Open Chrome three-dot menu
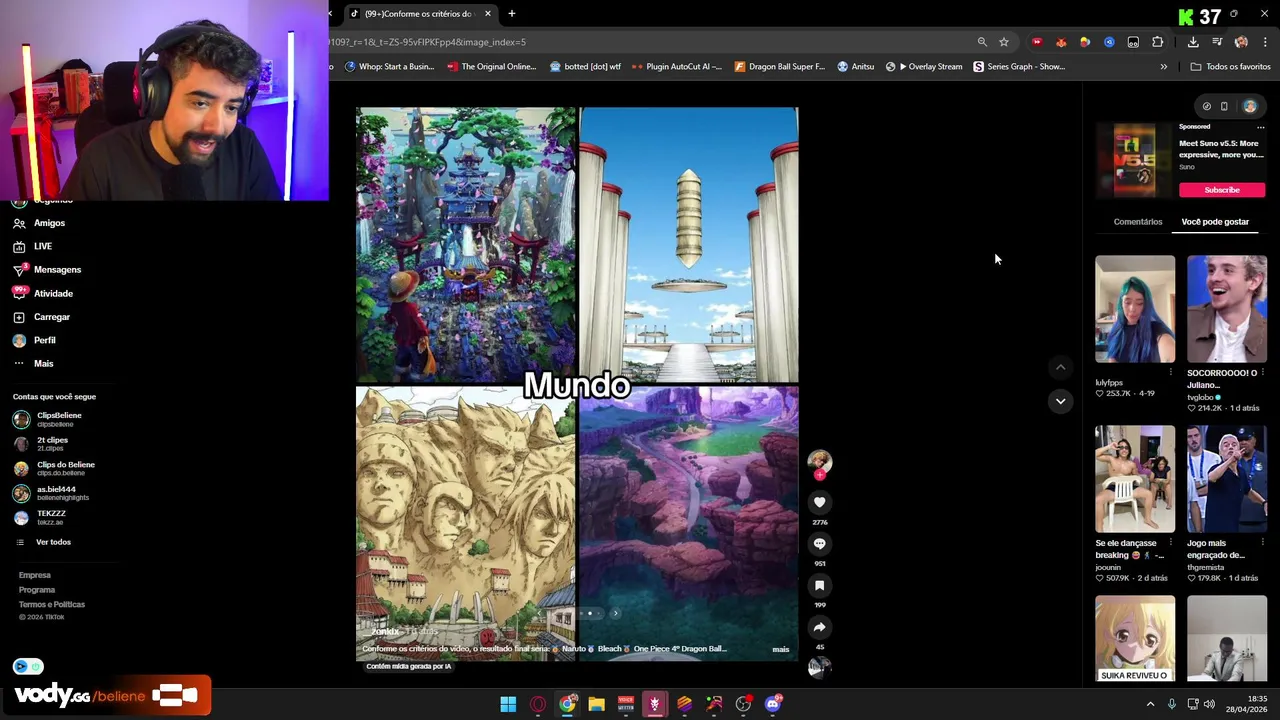This screenshot has width=1280, height=720. [1265, 42]
